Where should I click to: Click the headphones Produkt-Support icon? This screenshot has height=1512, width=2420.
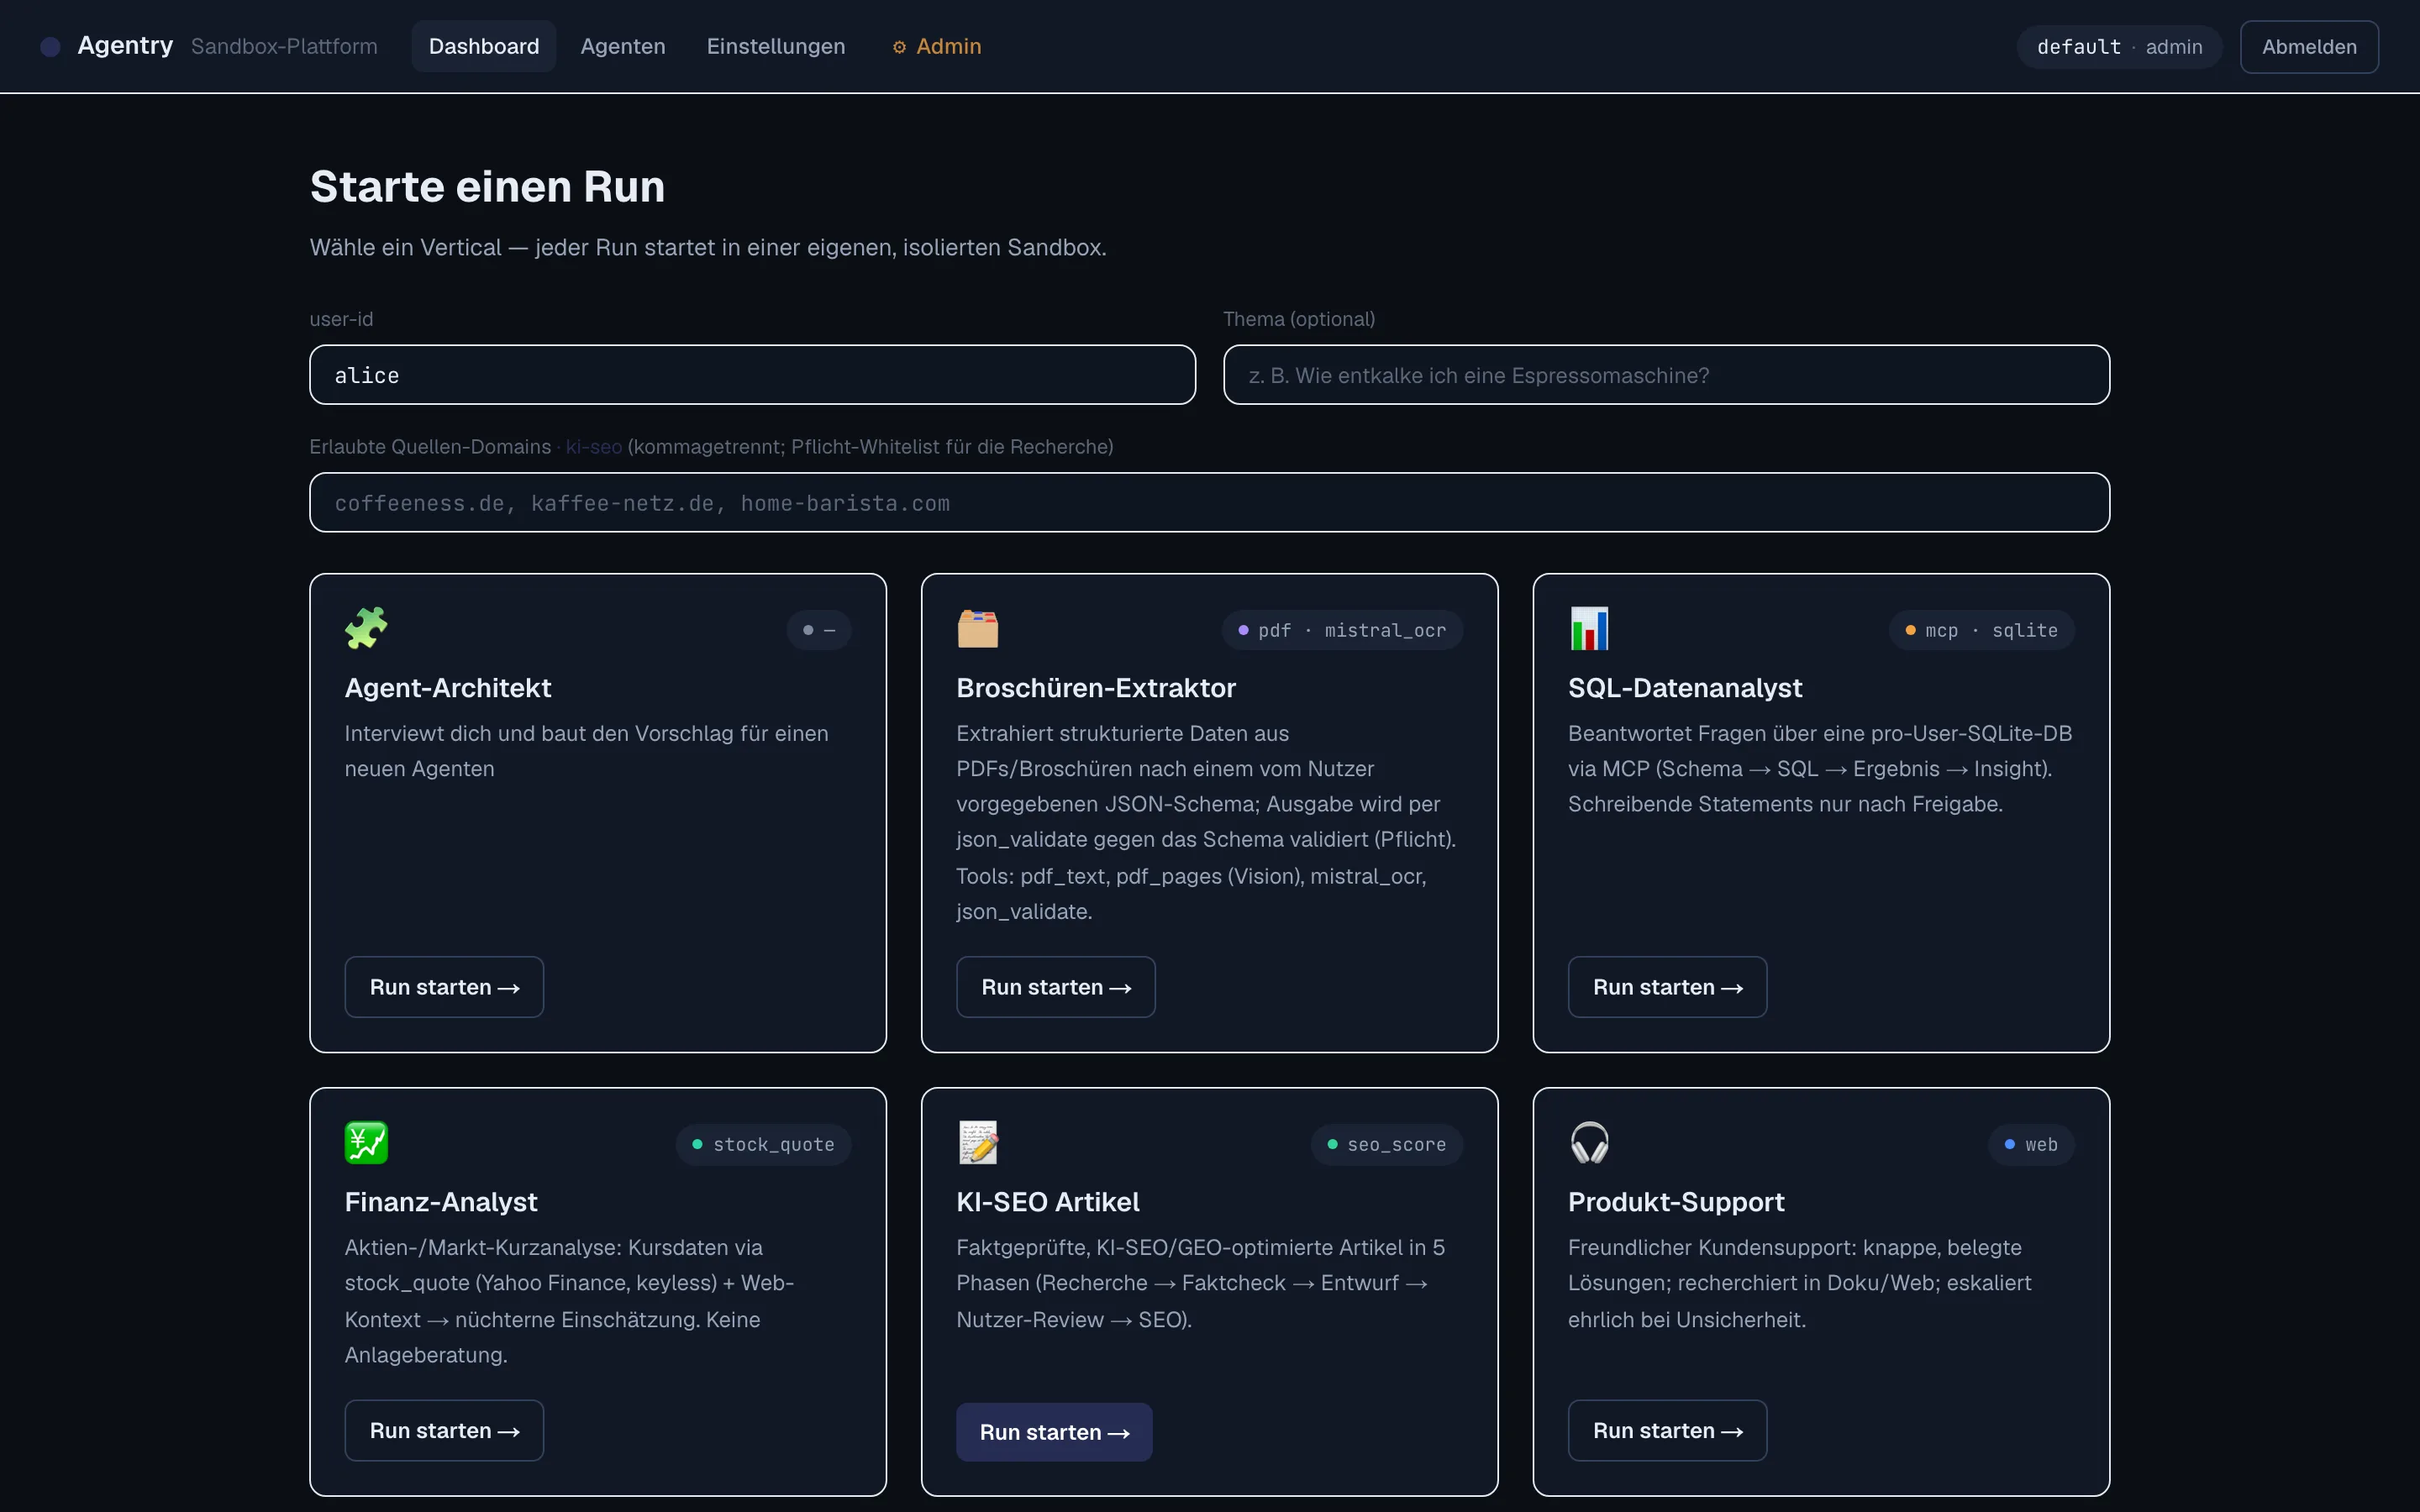pyautogui.click(x=1589, y=1142)
